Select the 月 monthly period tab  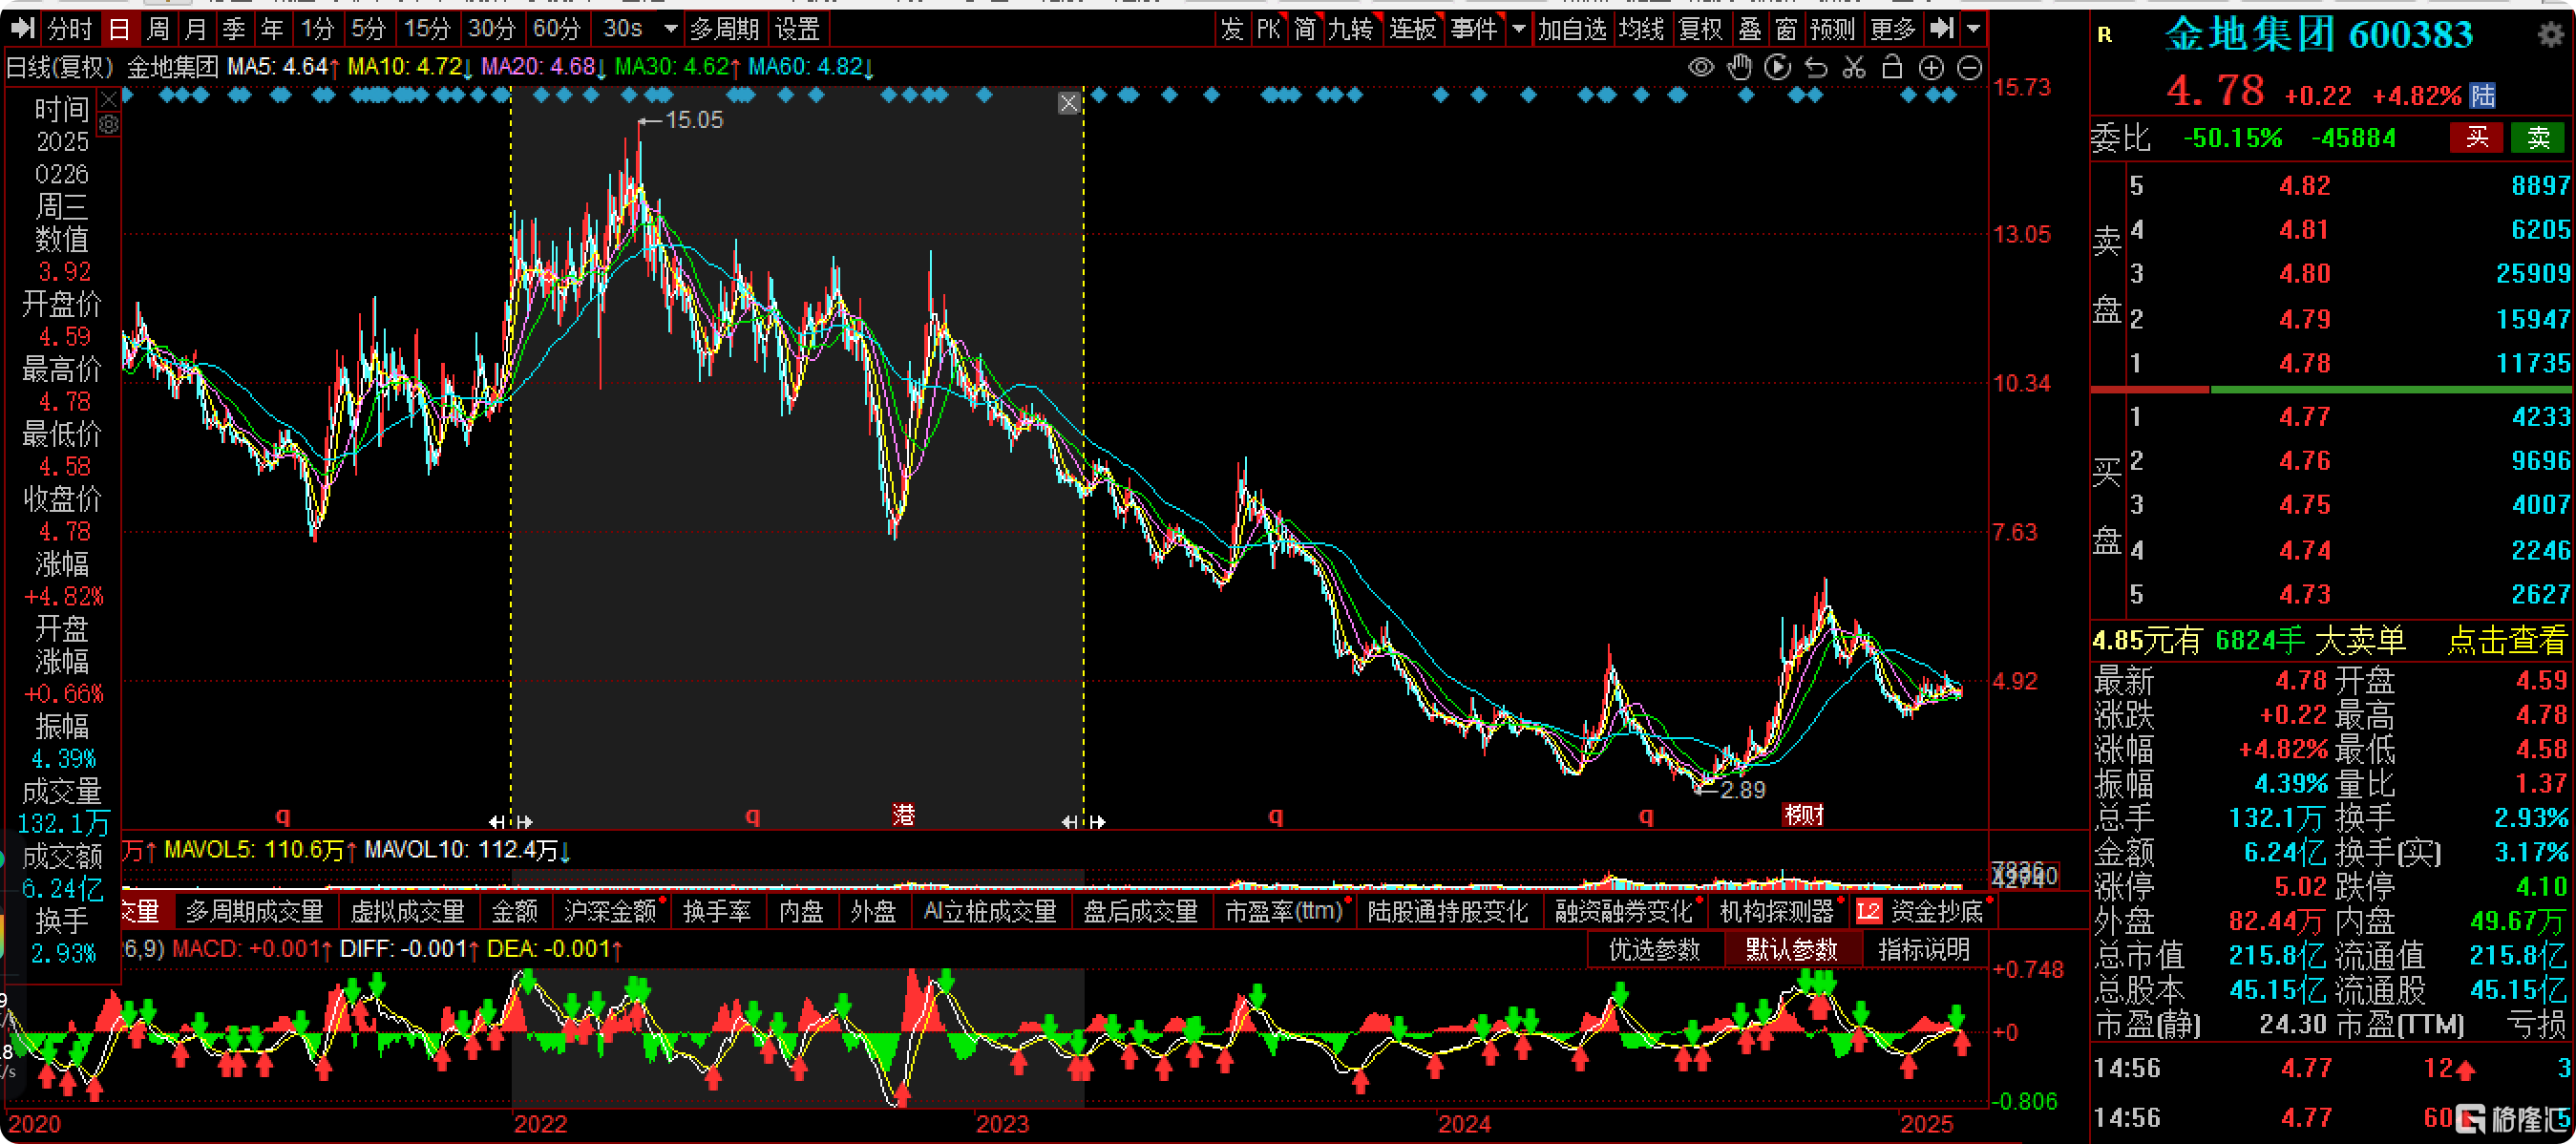[x=195, y=28]
